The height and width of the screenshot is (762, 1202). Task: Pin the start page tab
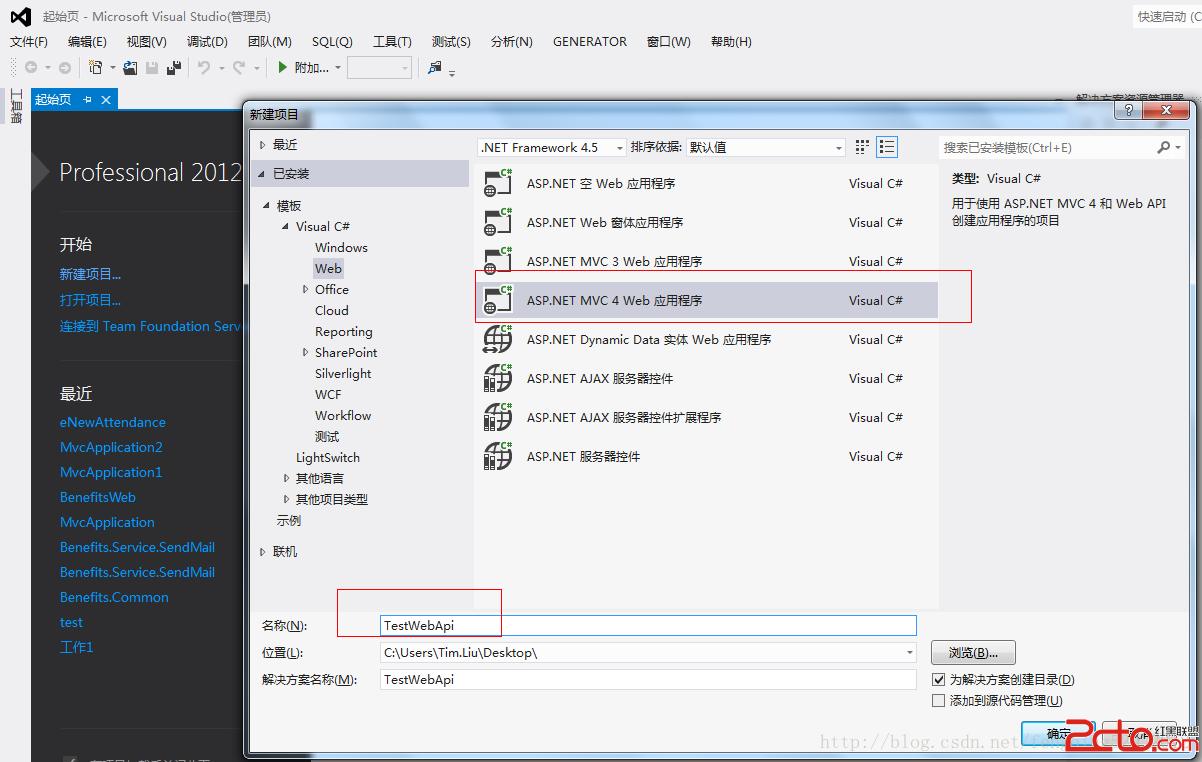coord(87,99)
